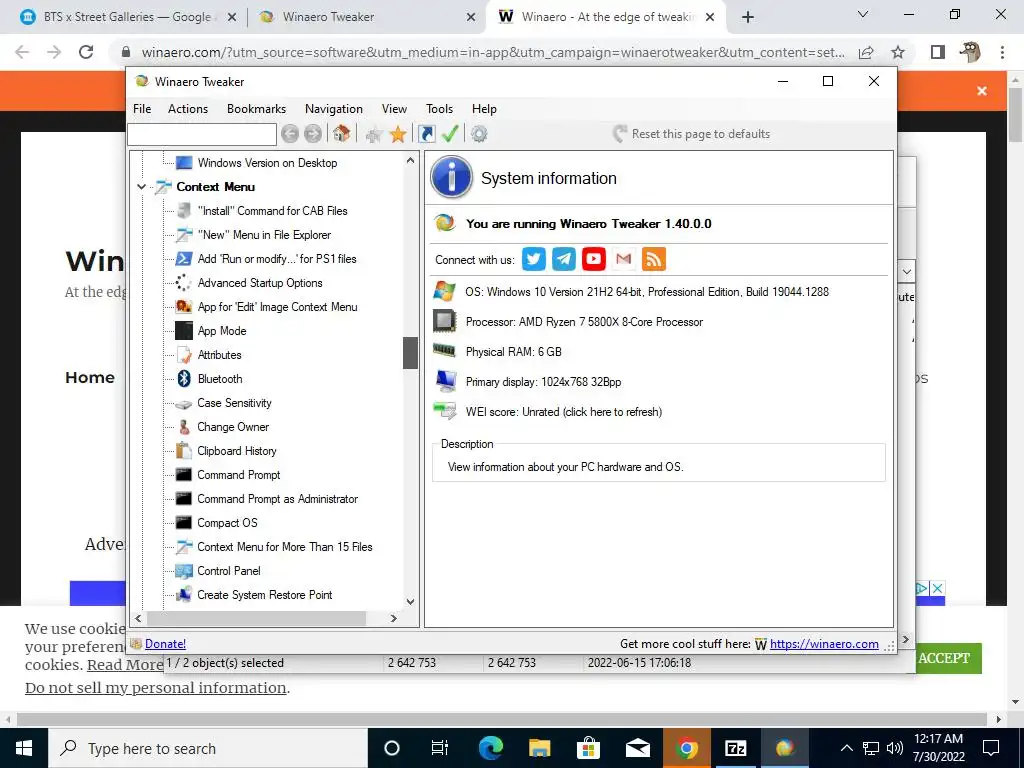Show hidden system tray icons chevron

pyautogui.click(x=846, y=748)
